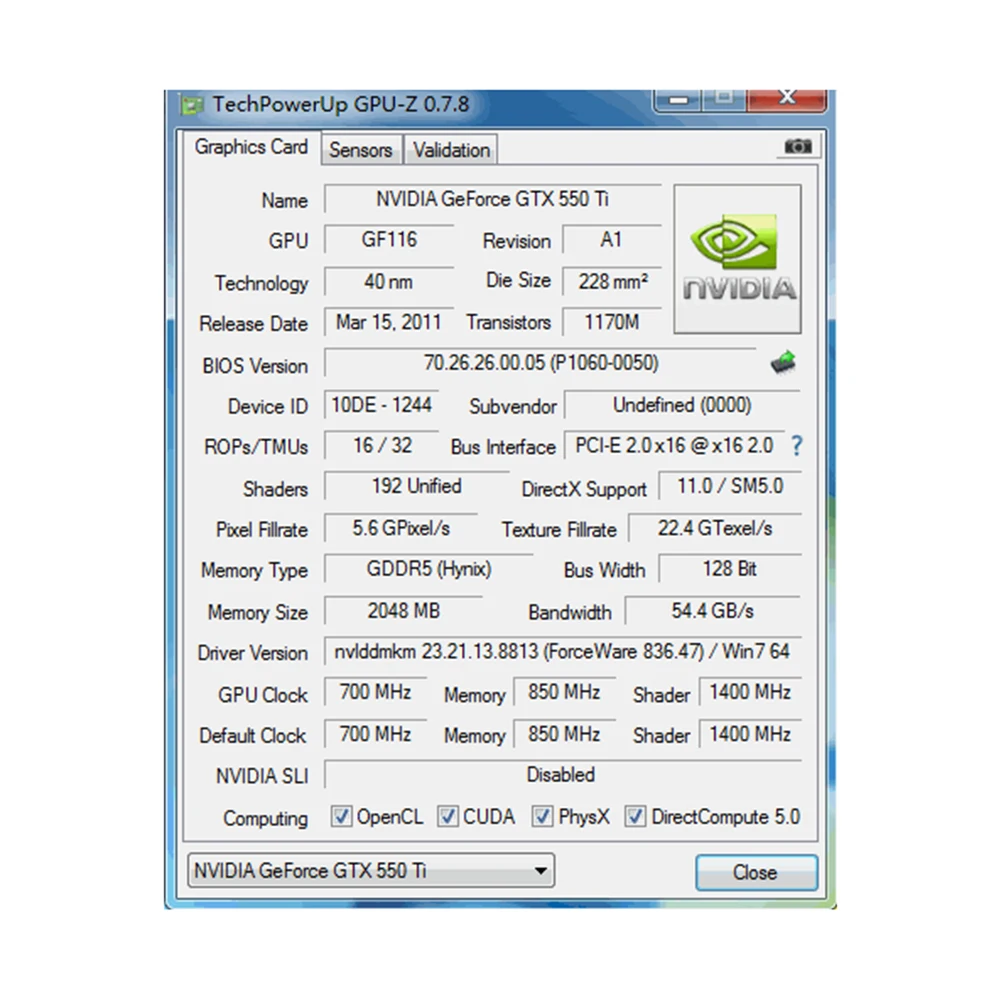Close window with title bar X
The width and height of the screenshot is (1001, 1001).
[x=786, y=99]
